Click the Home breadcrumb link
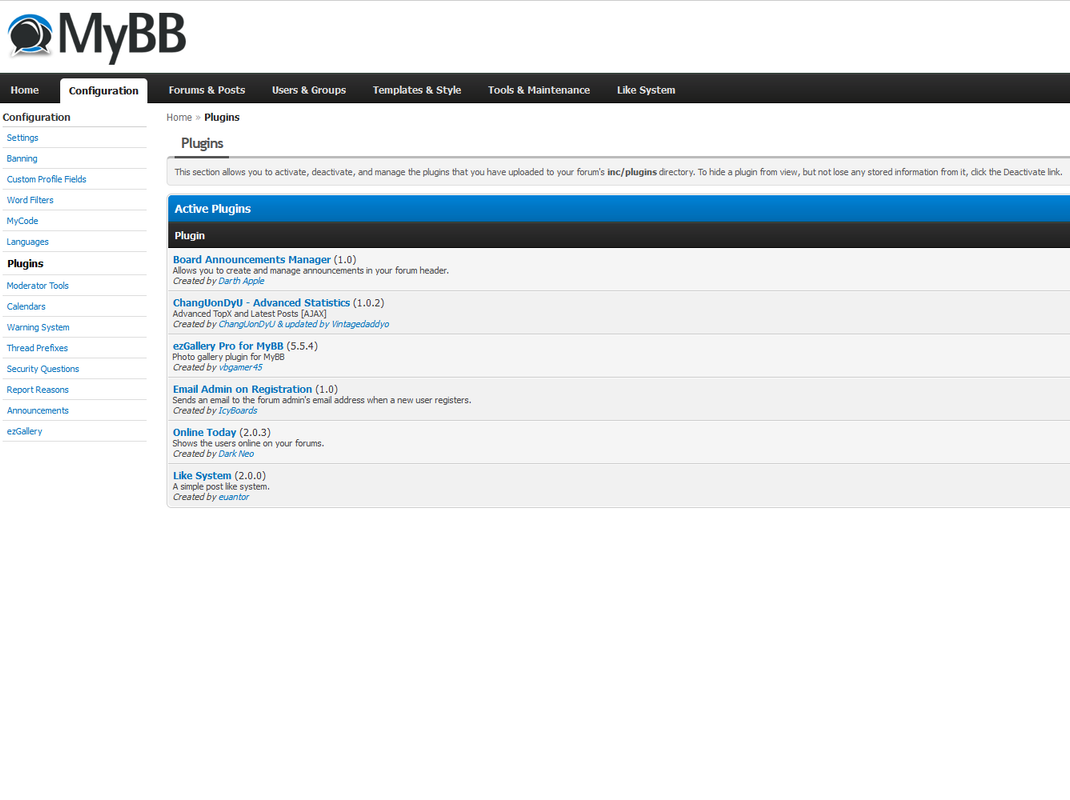Image resolution: width=1070 pixels, height=800 pixels. 179,117
